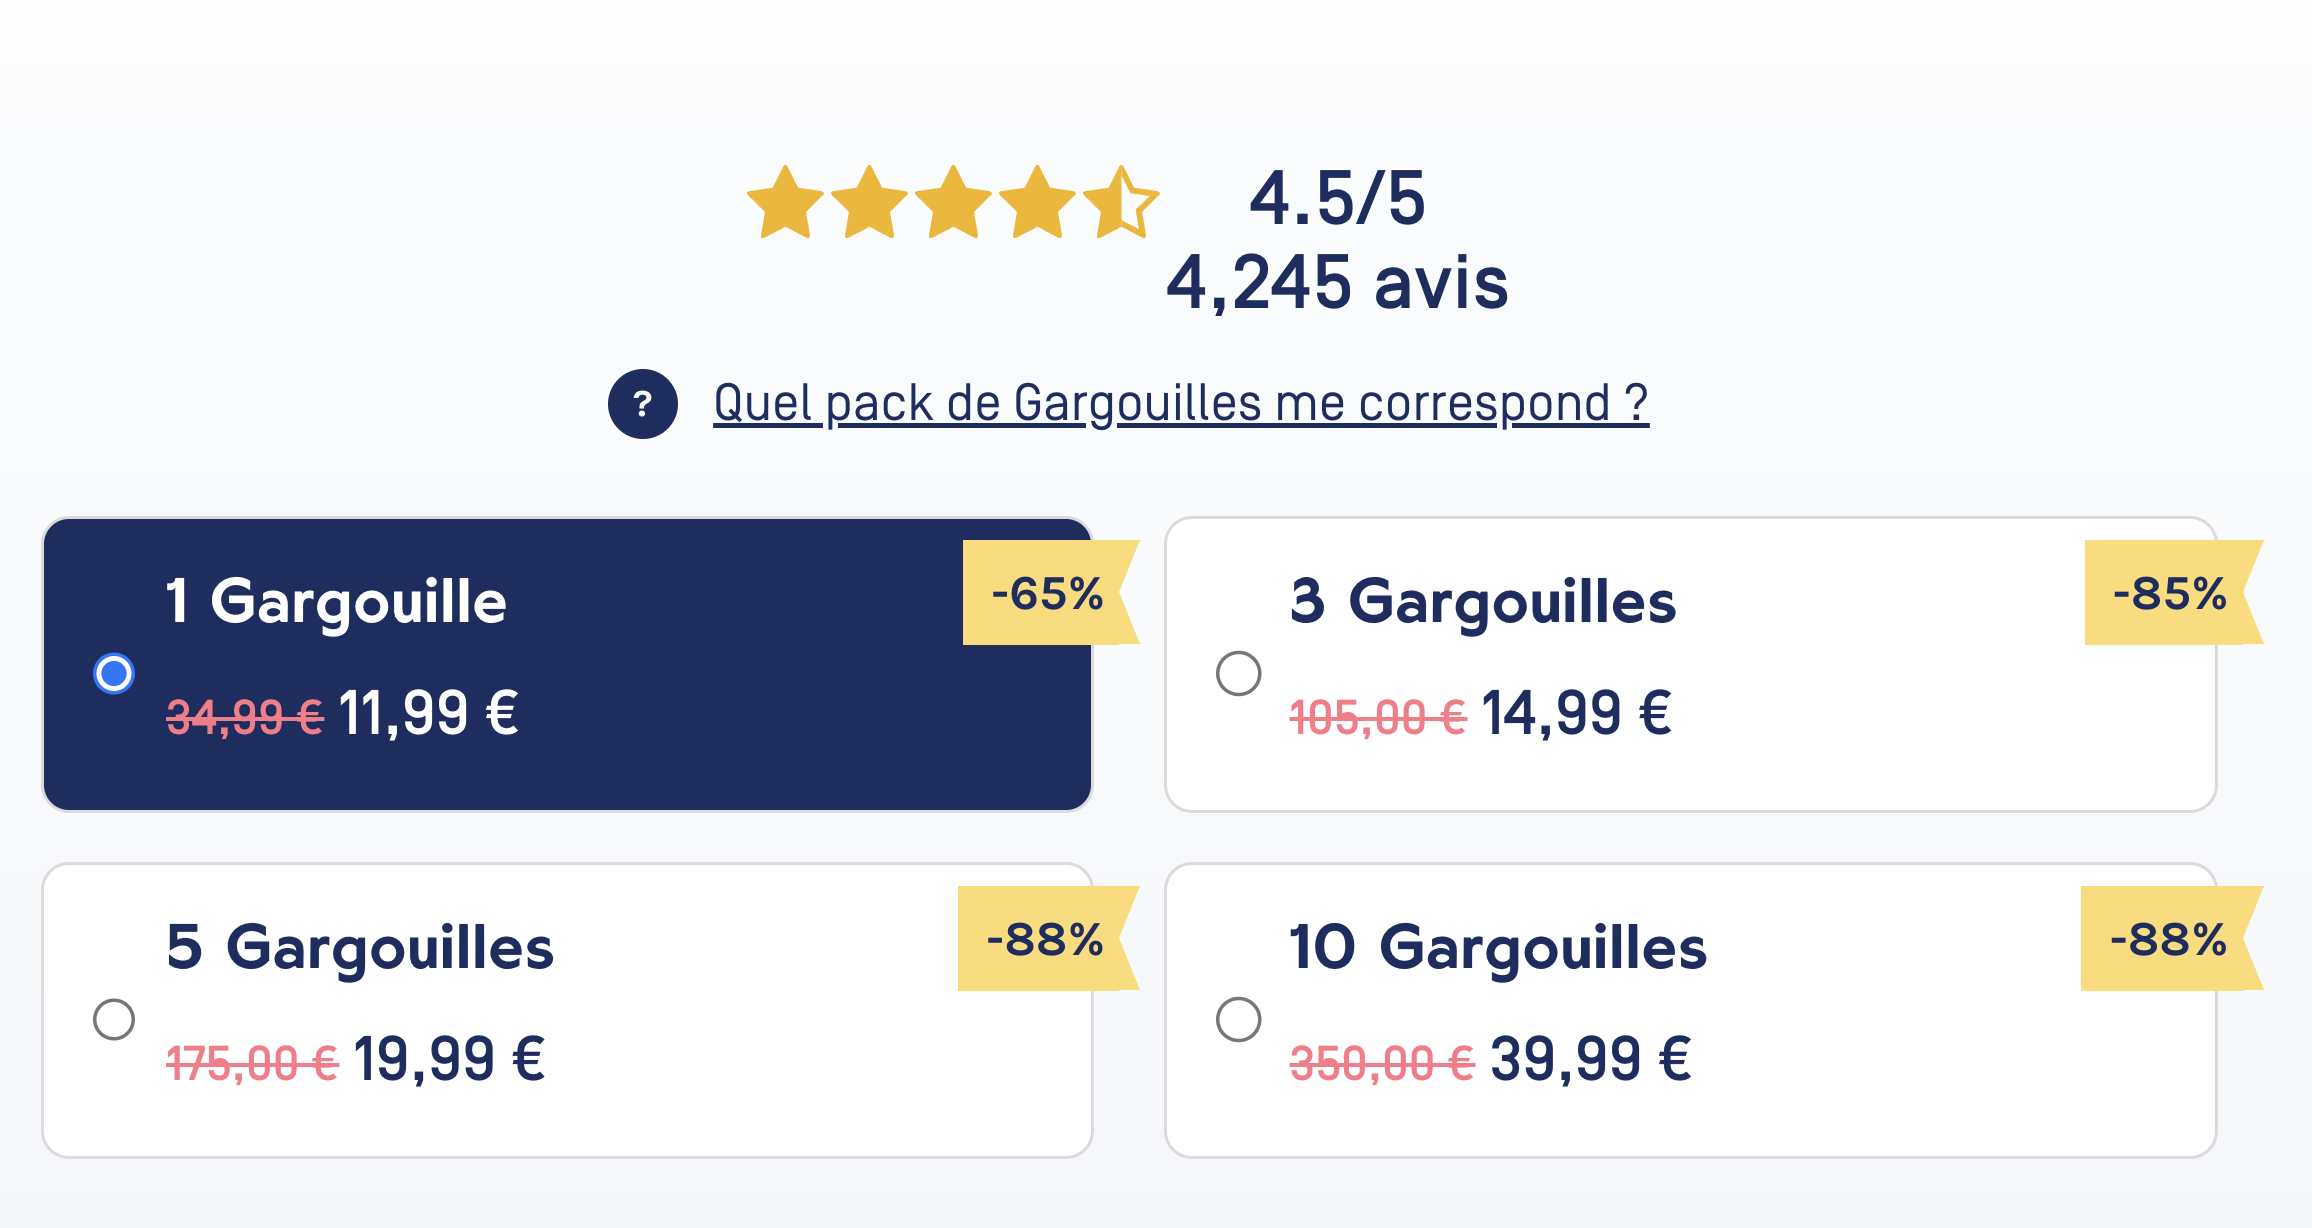This screenshot has width=2312, height=1228.
Task: Select the 5 Gargouilles radio button
Action: pos(114,1019)
